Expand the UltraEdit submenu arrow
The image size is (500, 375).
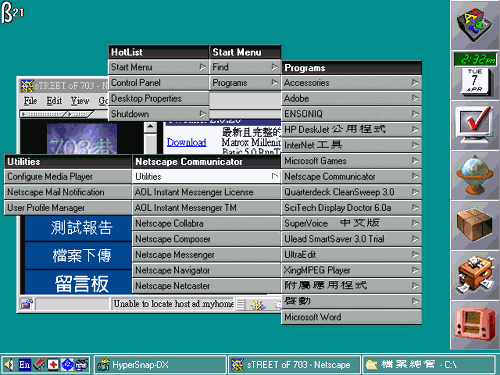pos(415,255)
